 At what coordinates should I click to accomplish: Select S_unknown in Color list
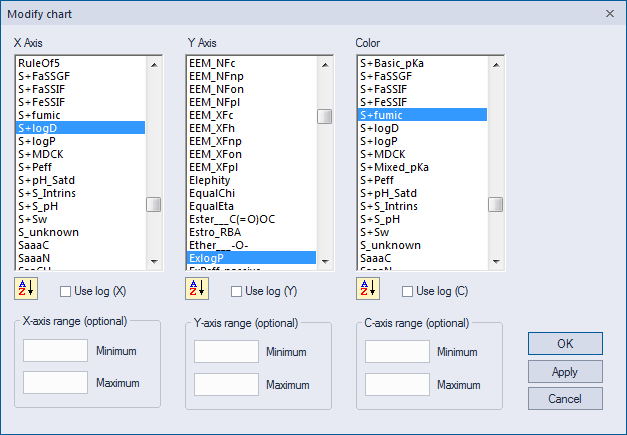423,245
